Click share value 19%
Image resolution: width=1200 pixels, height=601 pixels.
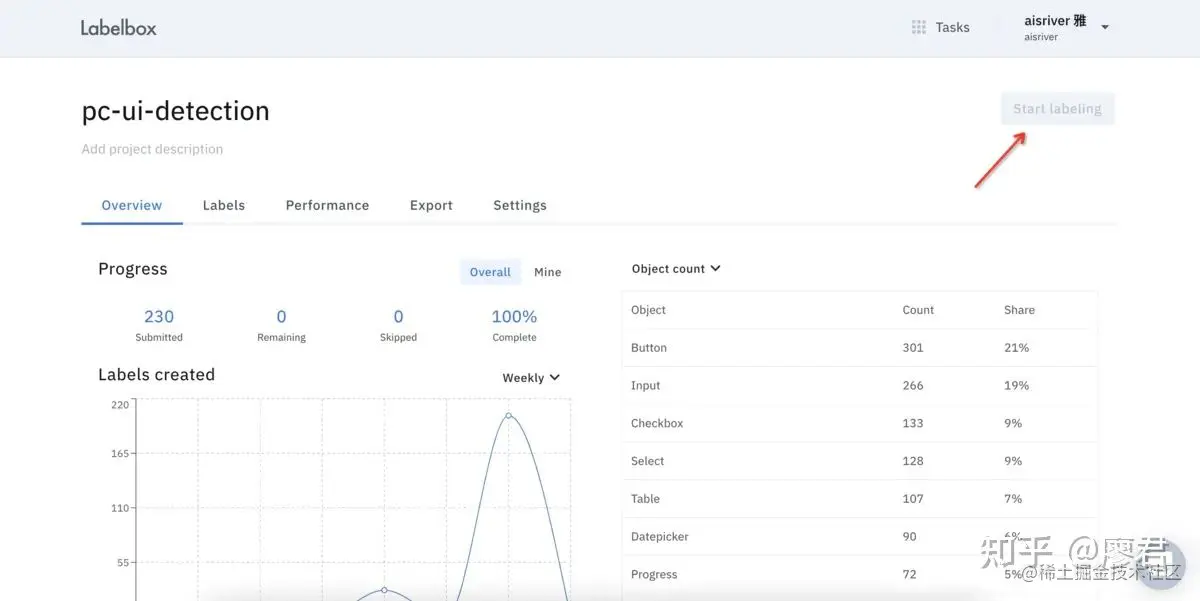pyautogui.click(x=1016, y=385)
